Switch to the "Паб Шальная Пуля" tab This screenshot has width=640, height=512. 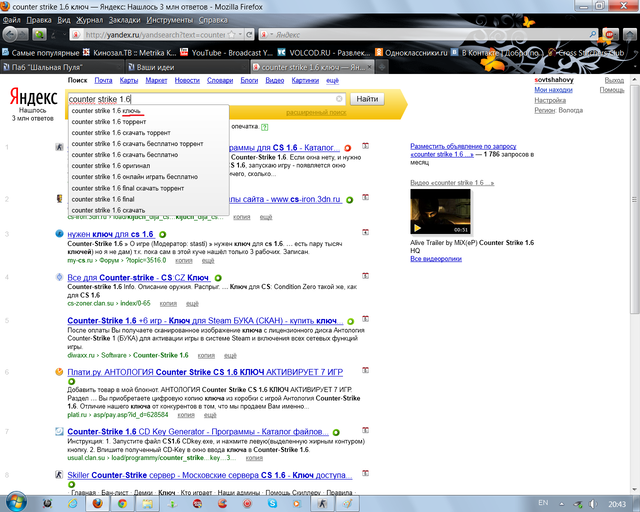pyautogui.click(x=62, y=67)
